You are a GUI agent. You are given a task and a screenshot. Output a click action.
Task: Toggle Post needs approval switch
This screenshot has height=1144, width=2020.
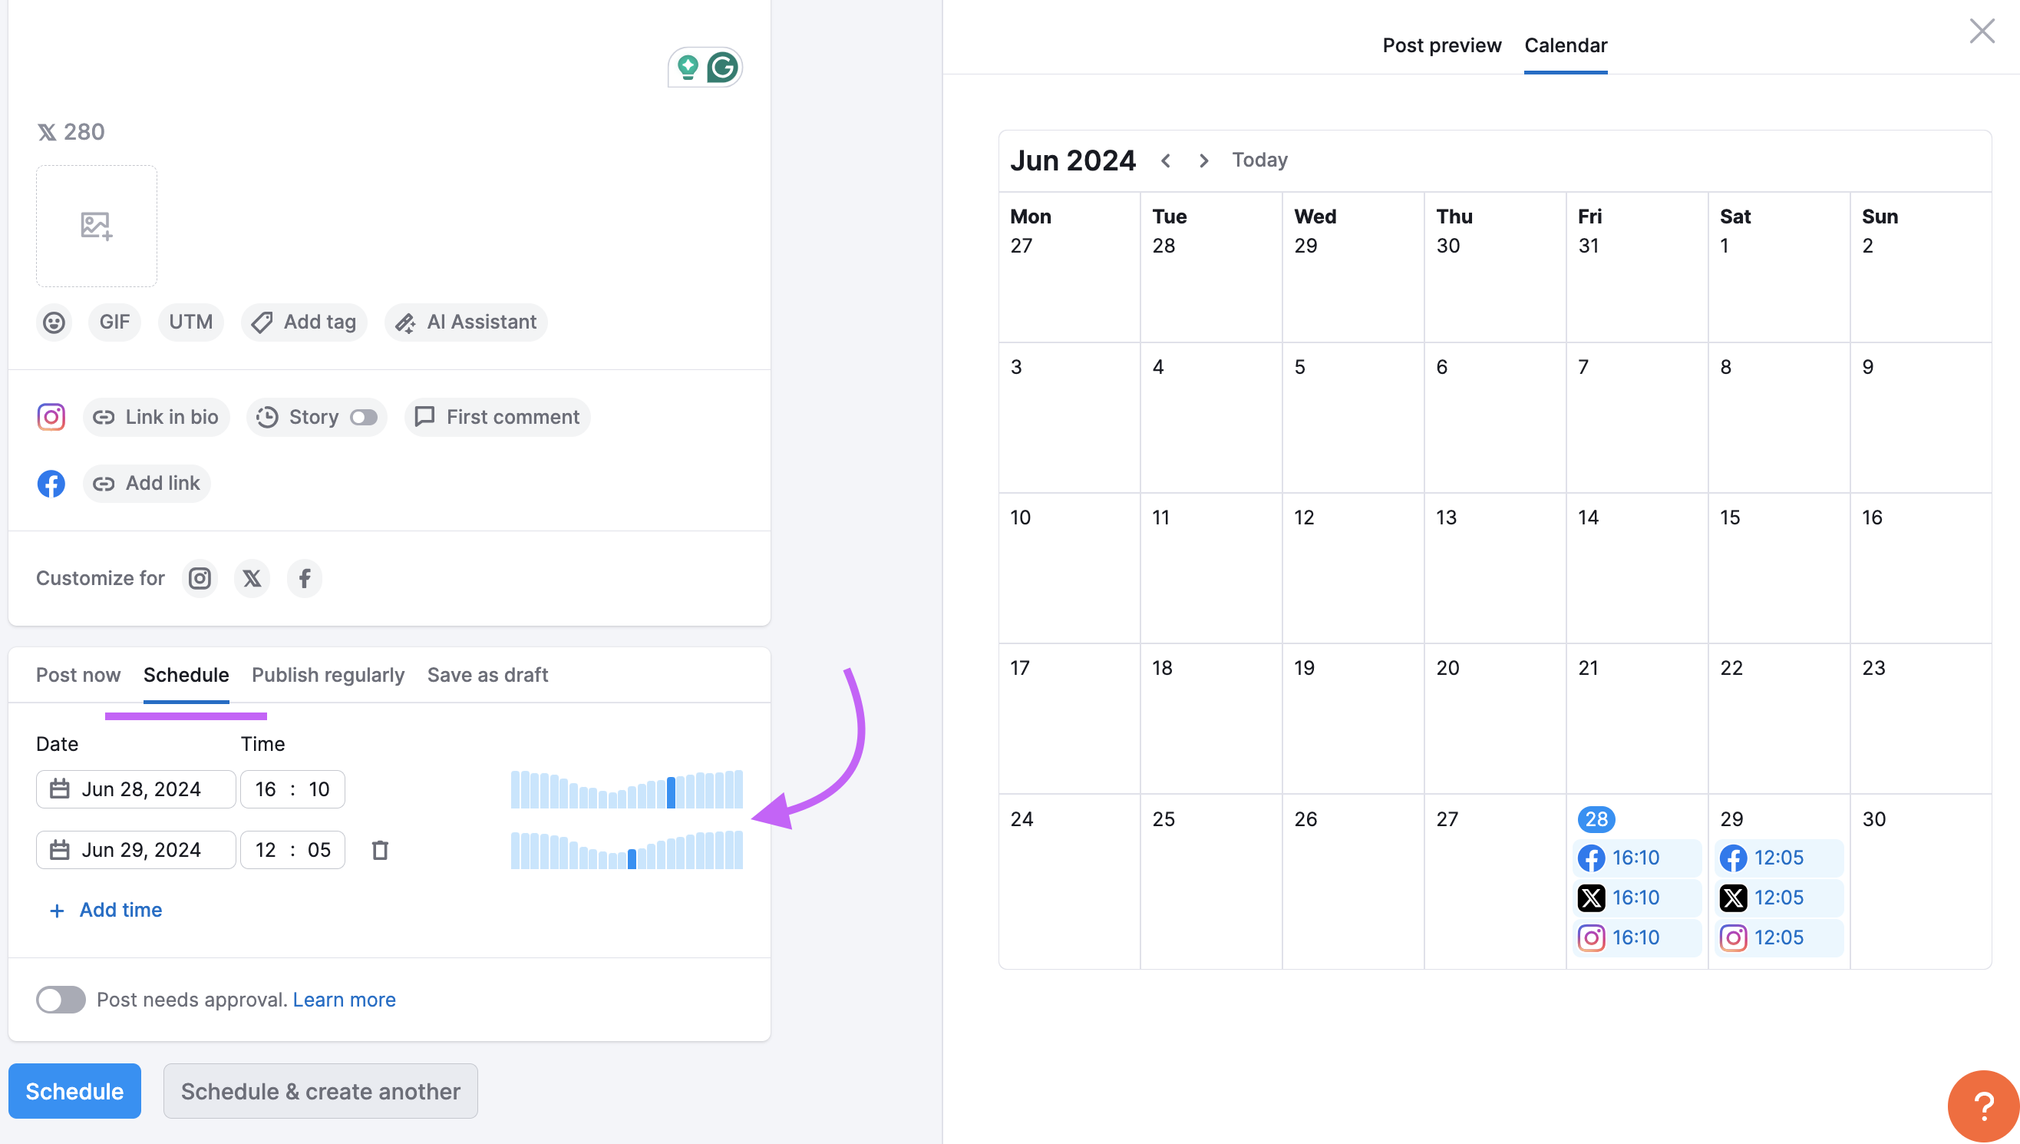tap(61, 998)
